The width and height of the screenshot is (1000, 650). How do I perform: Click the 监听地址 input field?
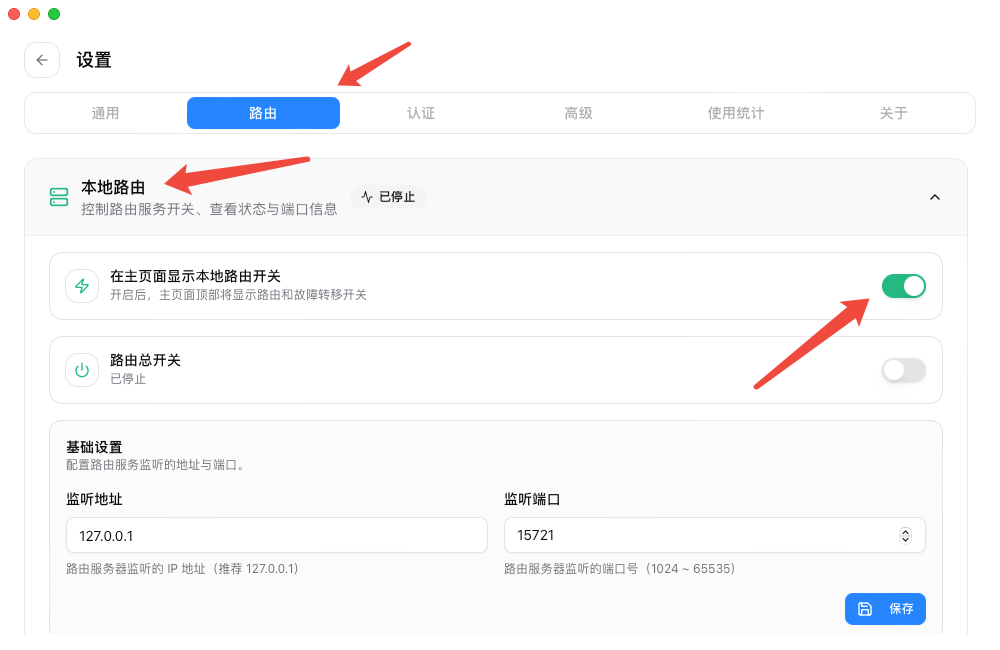[277, 535]
